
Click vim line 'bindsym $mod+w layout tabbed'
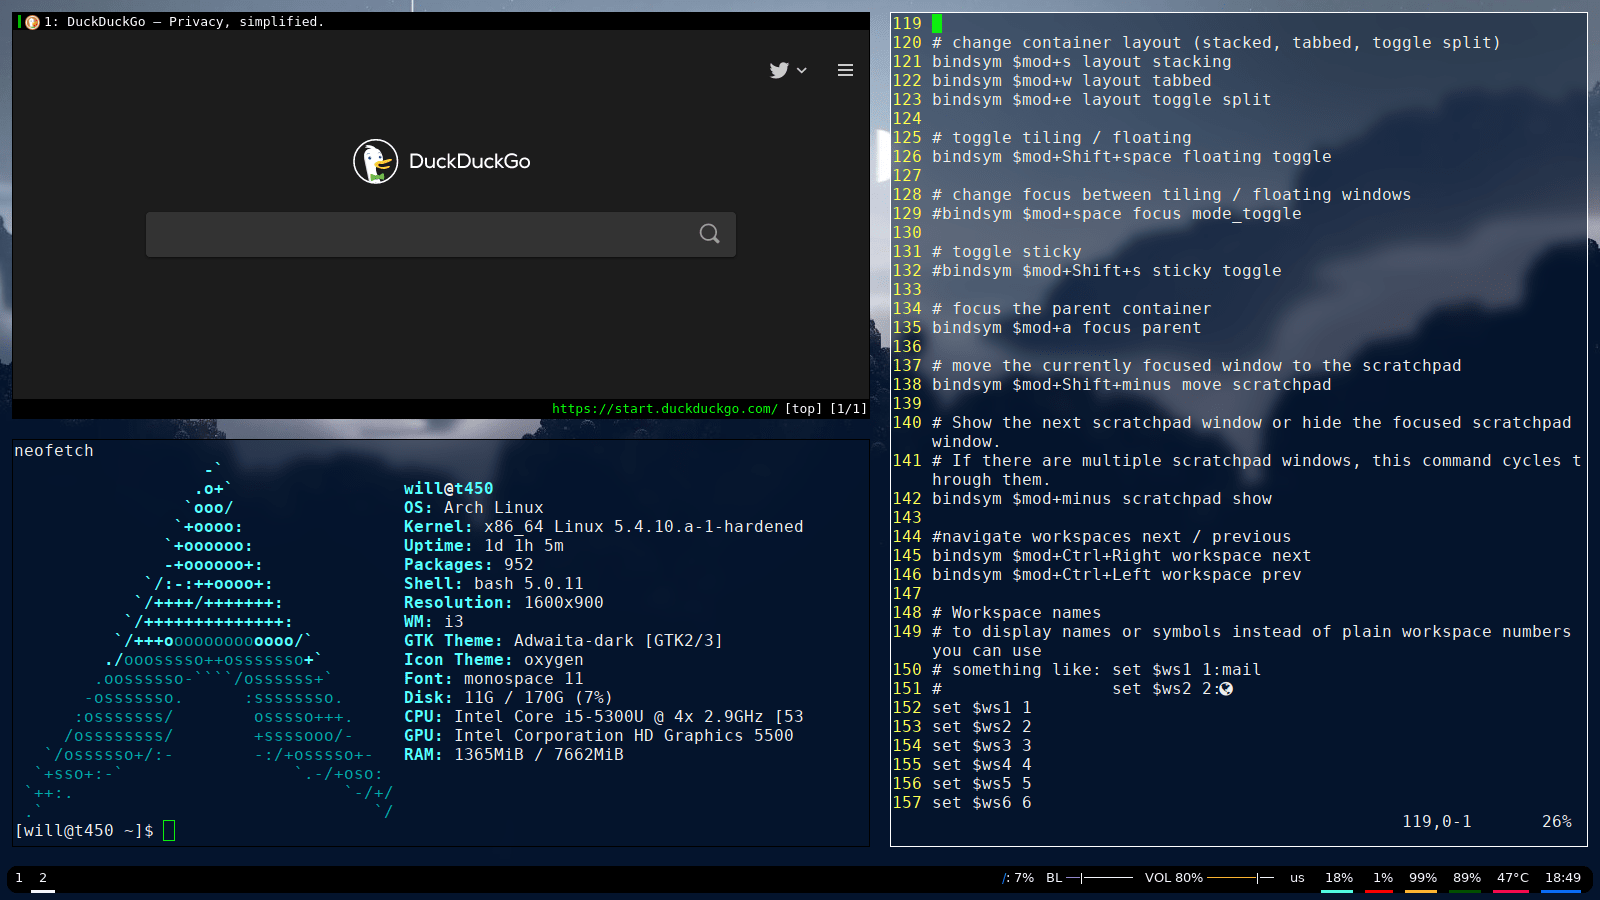(1071, 81)
